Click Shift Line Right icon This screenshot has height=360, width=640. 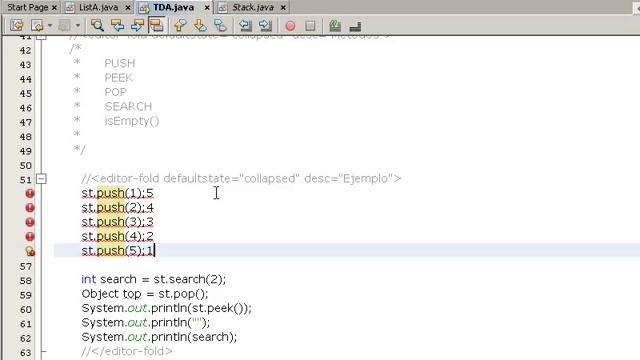tap(265, 25)
